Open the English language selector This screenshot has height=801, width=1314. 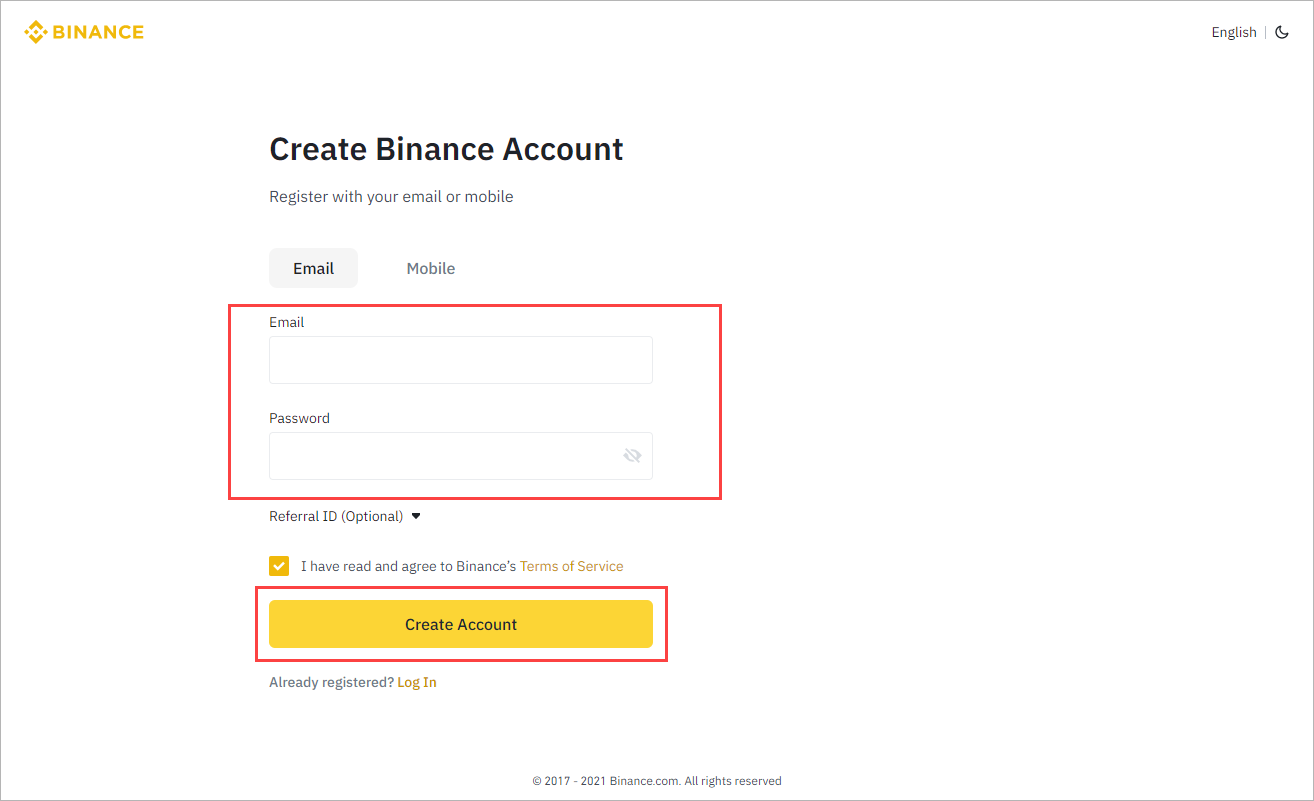[1233, 32]
